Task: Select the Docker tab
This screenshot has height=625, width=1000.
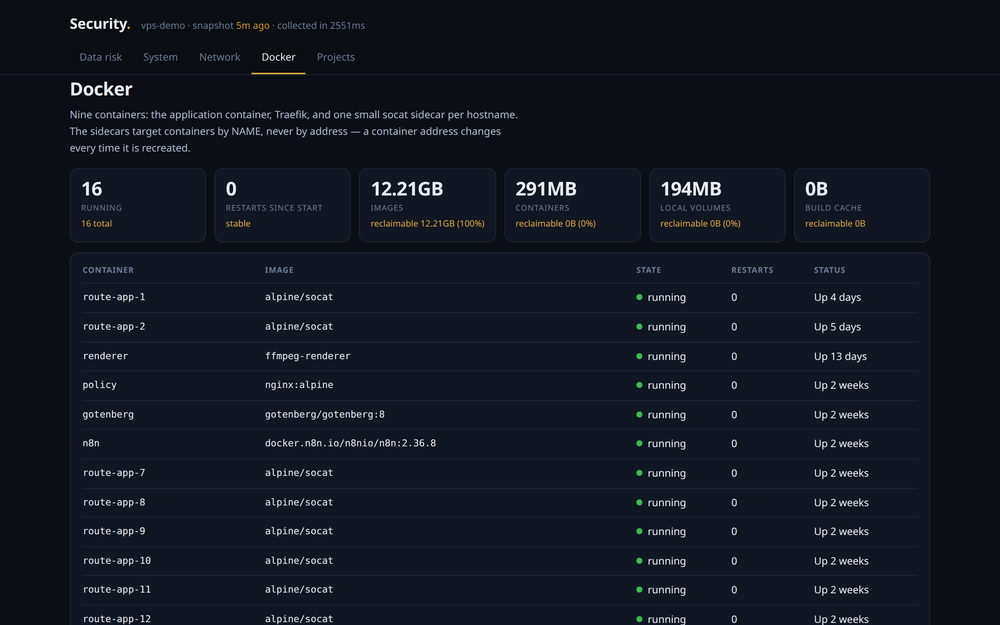Action: (x=278, y=57)
